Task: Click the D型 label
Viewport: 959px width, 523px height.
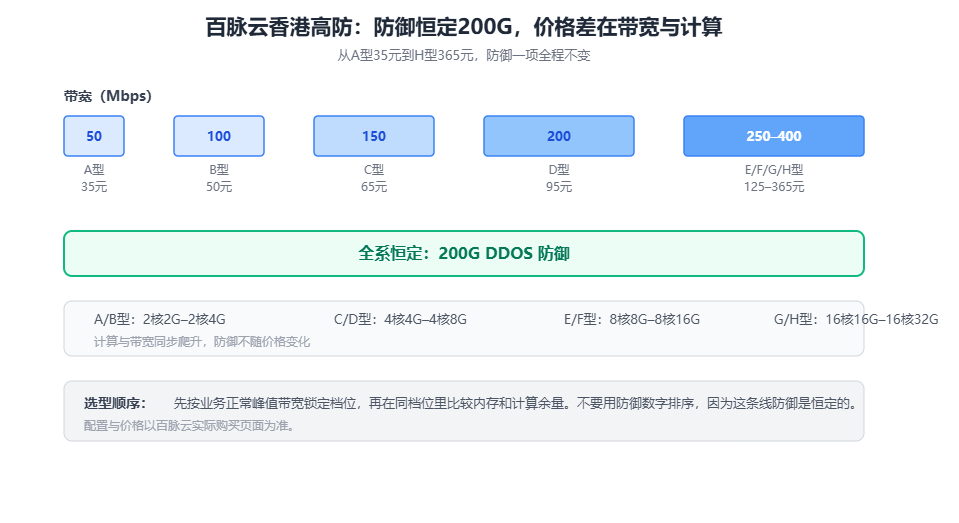Action: click(558, 169)
